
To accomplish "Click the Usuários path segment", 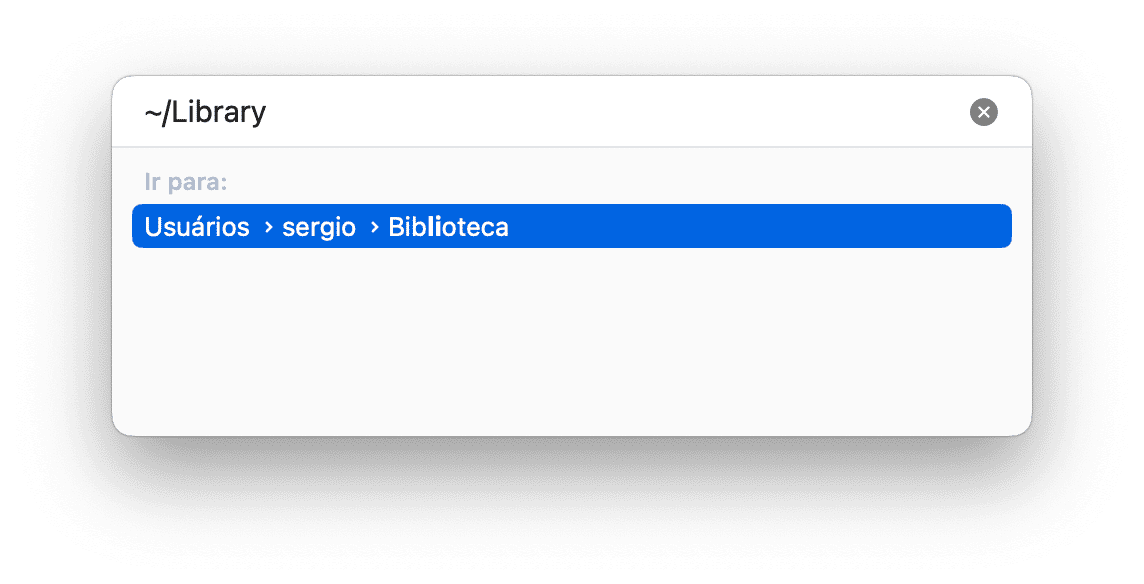I will pyautogui.click(x=197, y=227).
